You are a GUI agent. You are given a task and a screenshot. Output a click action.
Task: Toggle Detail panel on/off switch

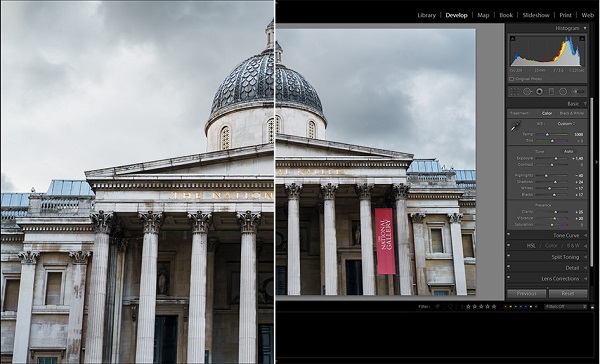click(509, 267)
